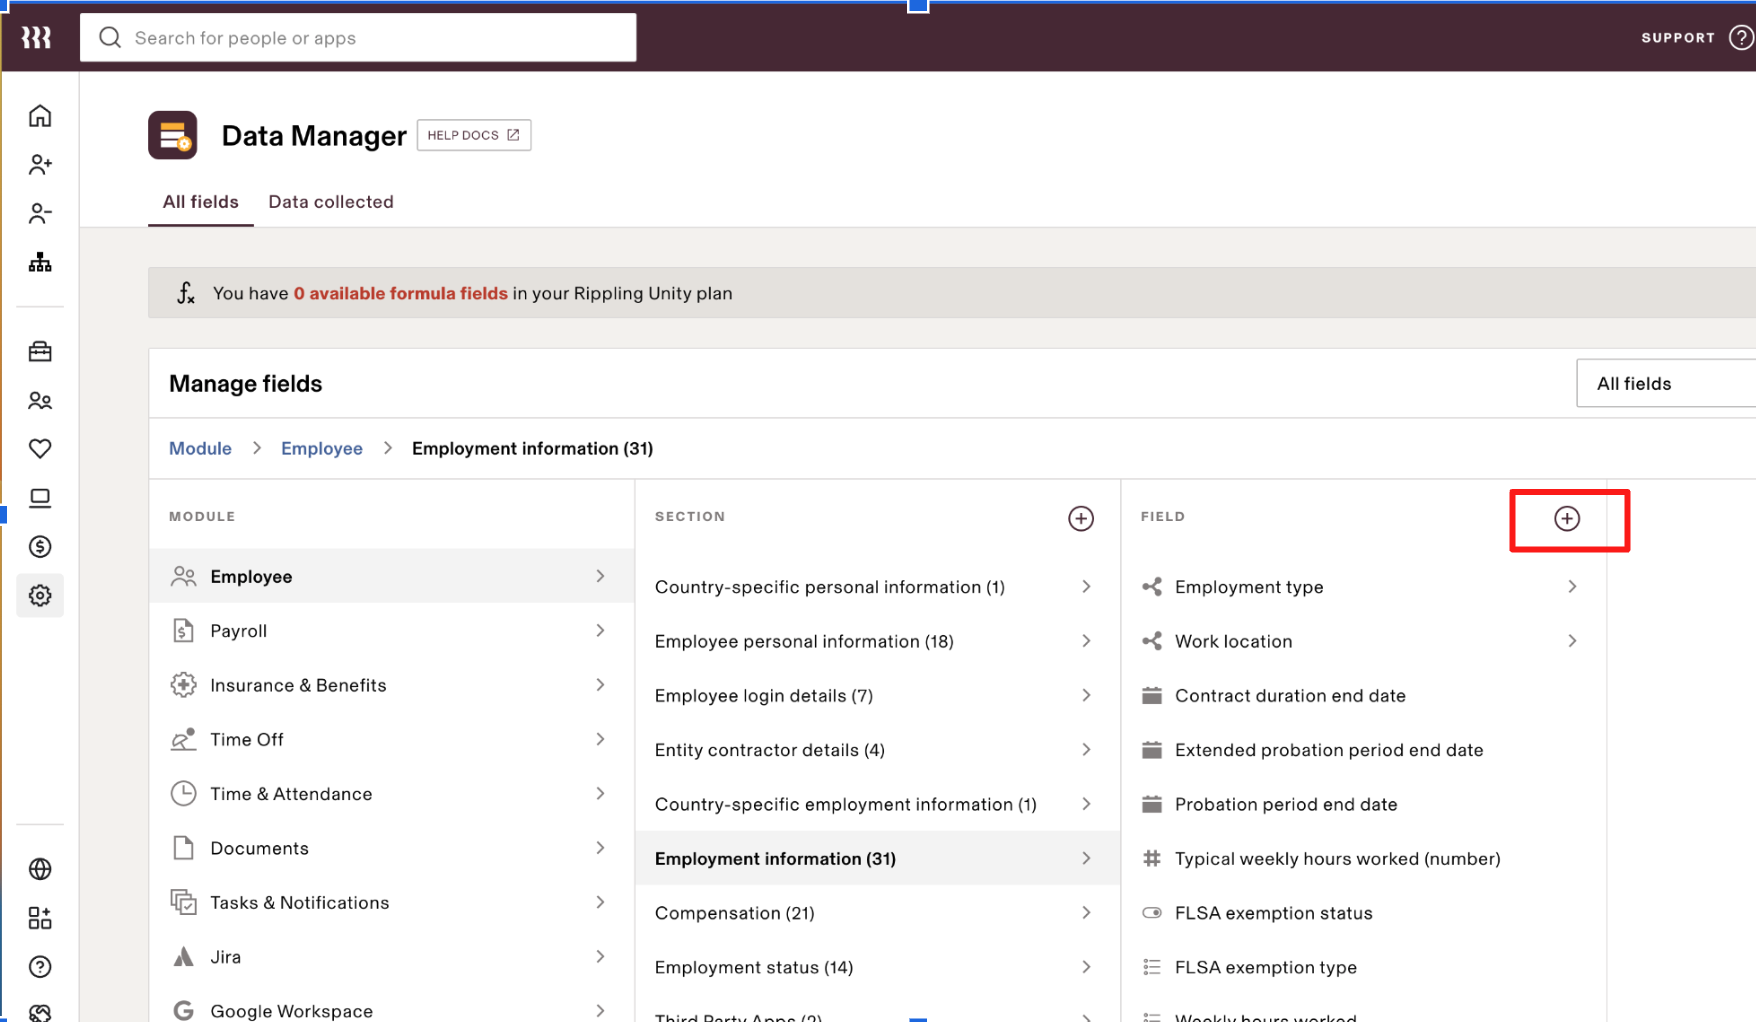1756x1022 pixels.
Task: Select the Time Off module row
Action: point(392,740)
